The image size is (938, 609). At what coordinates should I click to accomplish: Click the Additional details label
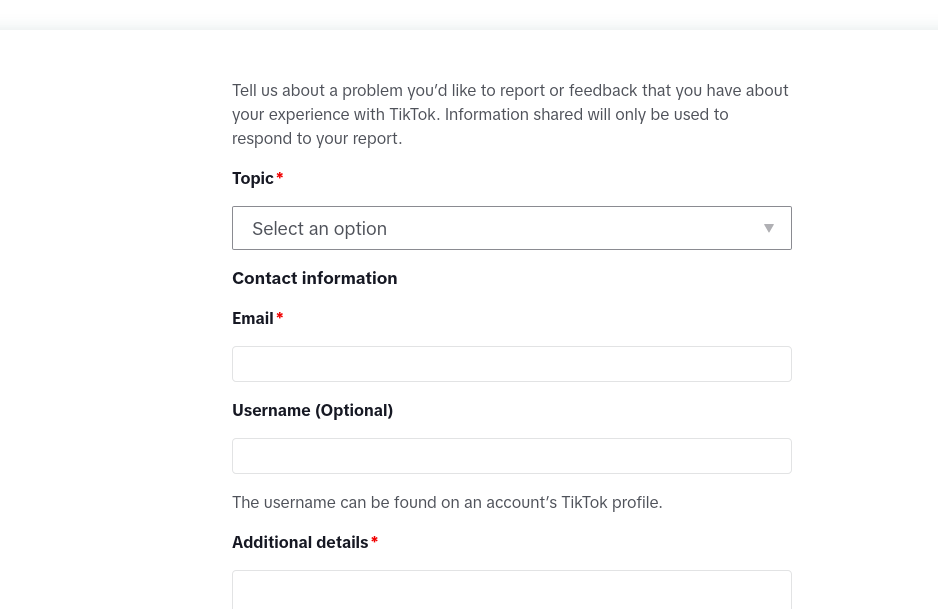pos(300,542)
